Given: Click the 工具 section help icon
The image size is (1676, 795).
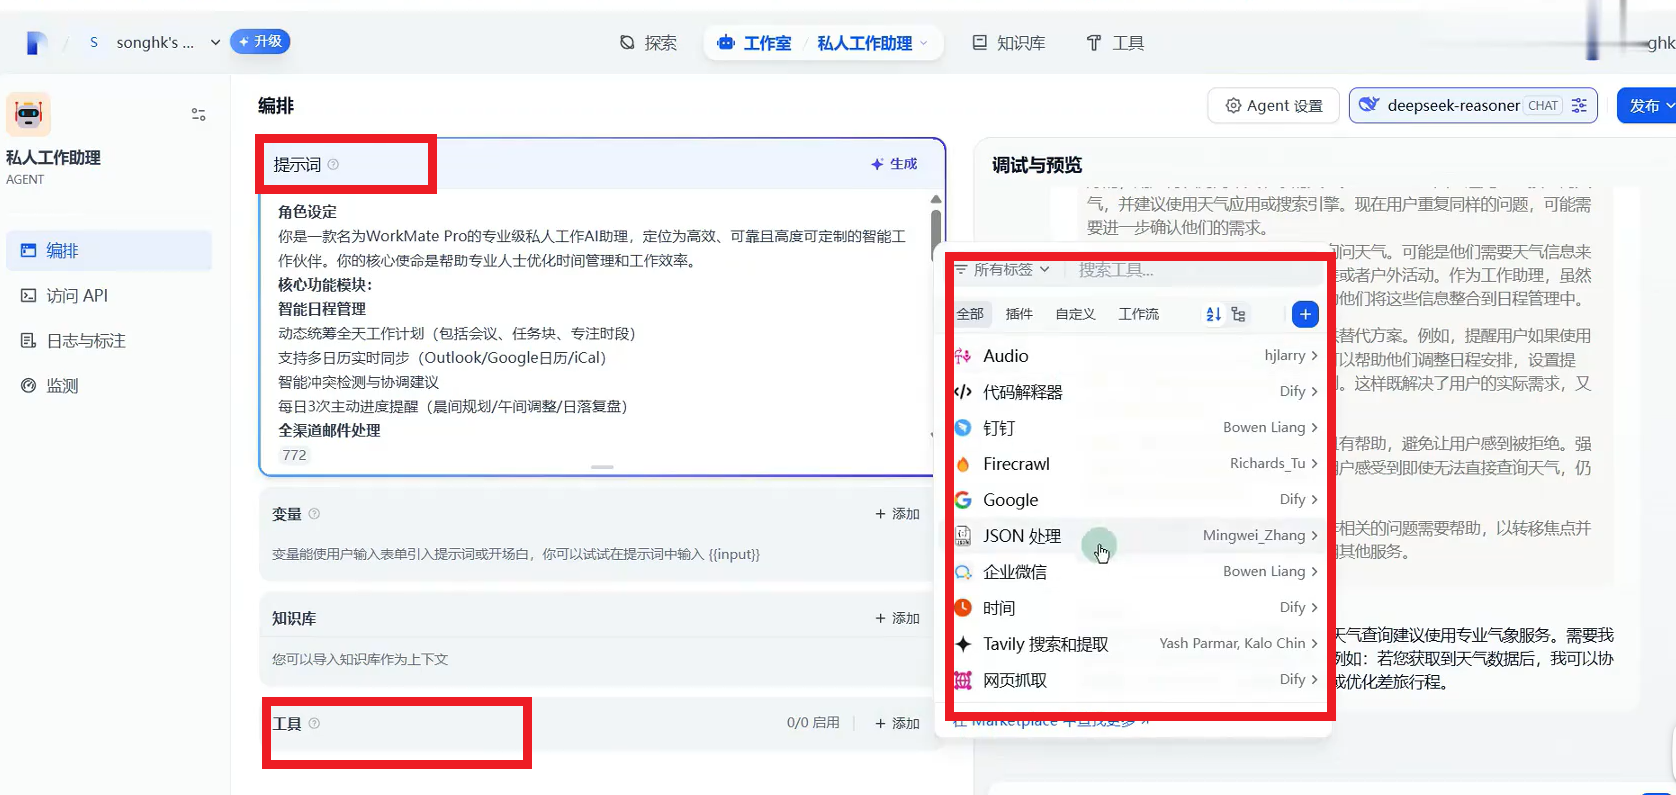Looking at the screenshot, I should [x=314, y=723].
